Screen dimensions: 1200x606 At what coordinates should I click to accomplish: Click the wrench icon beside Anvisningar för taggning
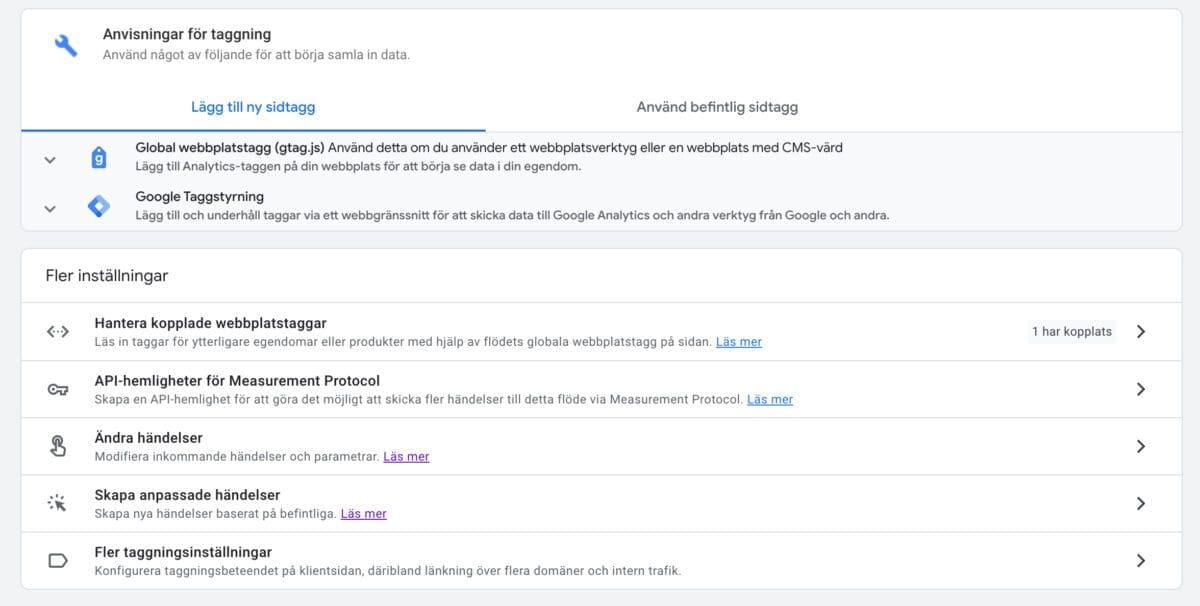pos(66,45)
